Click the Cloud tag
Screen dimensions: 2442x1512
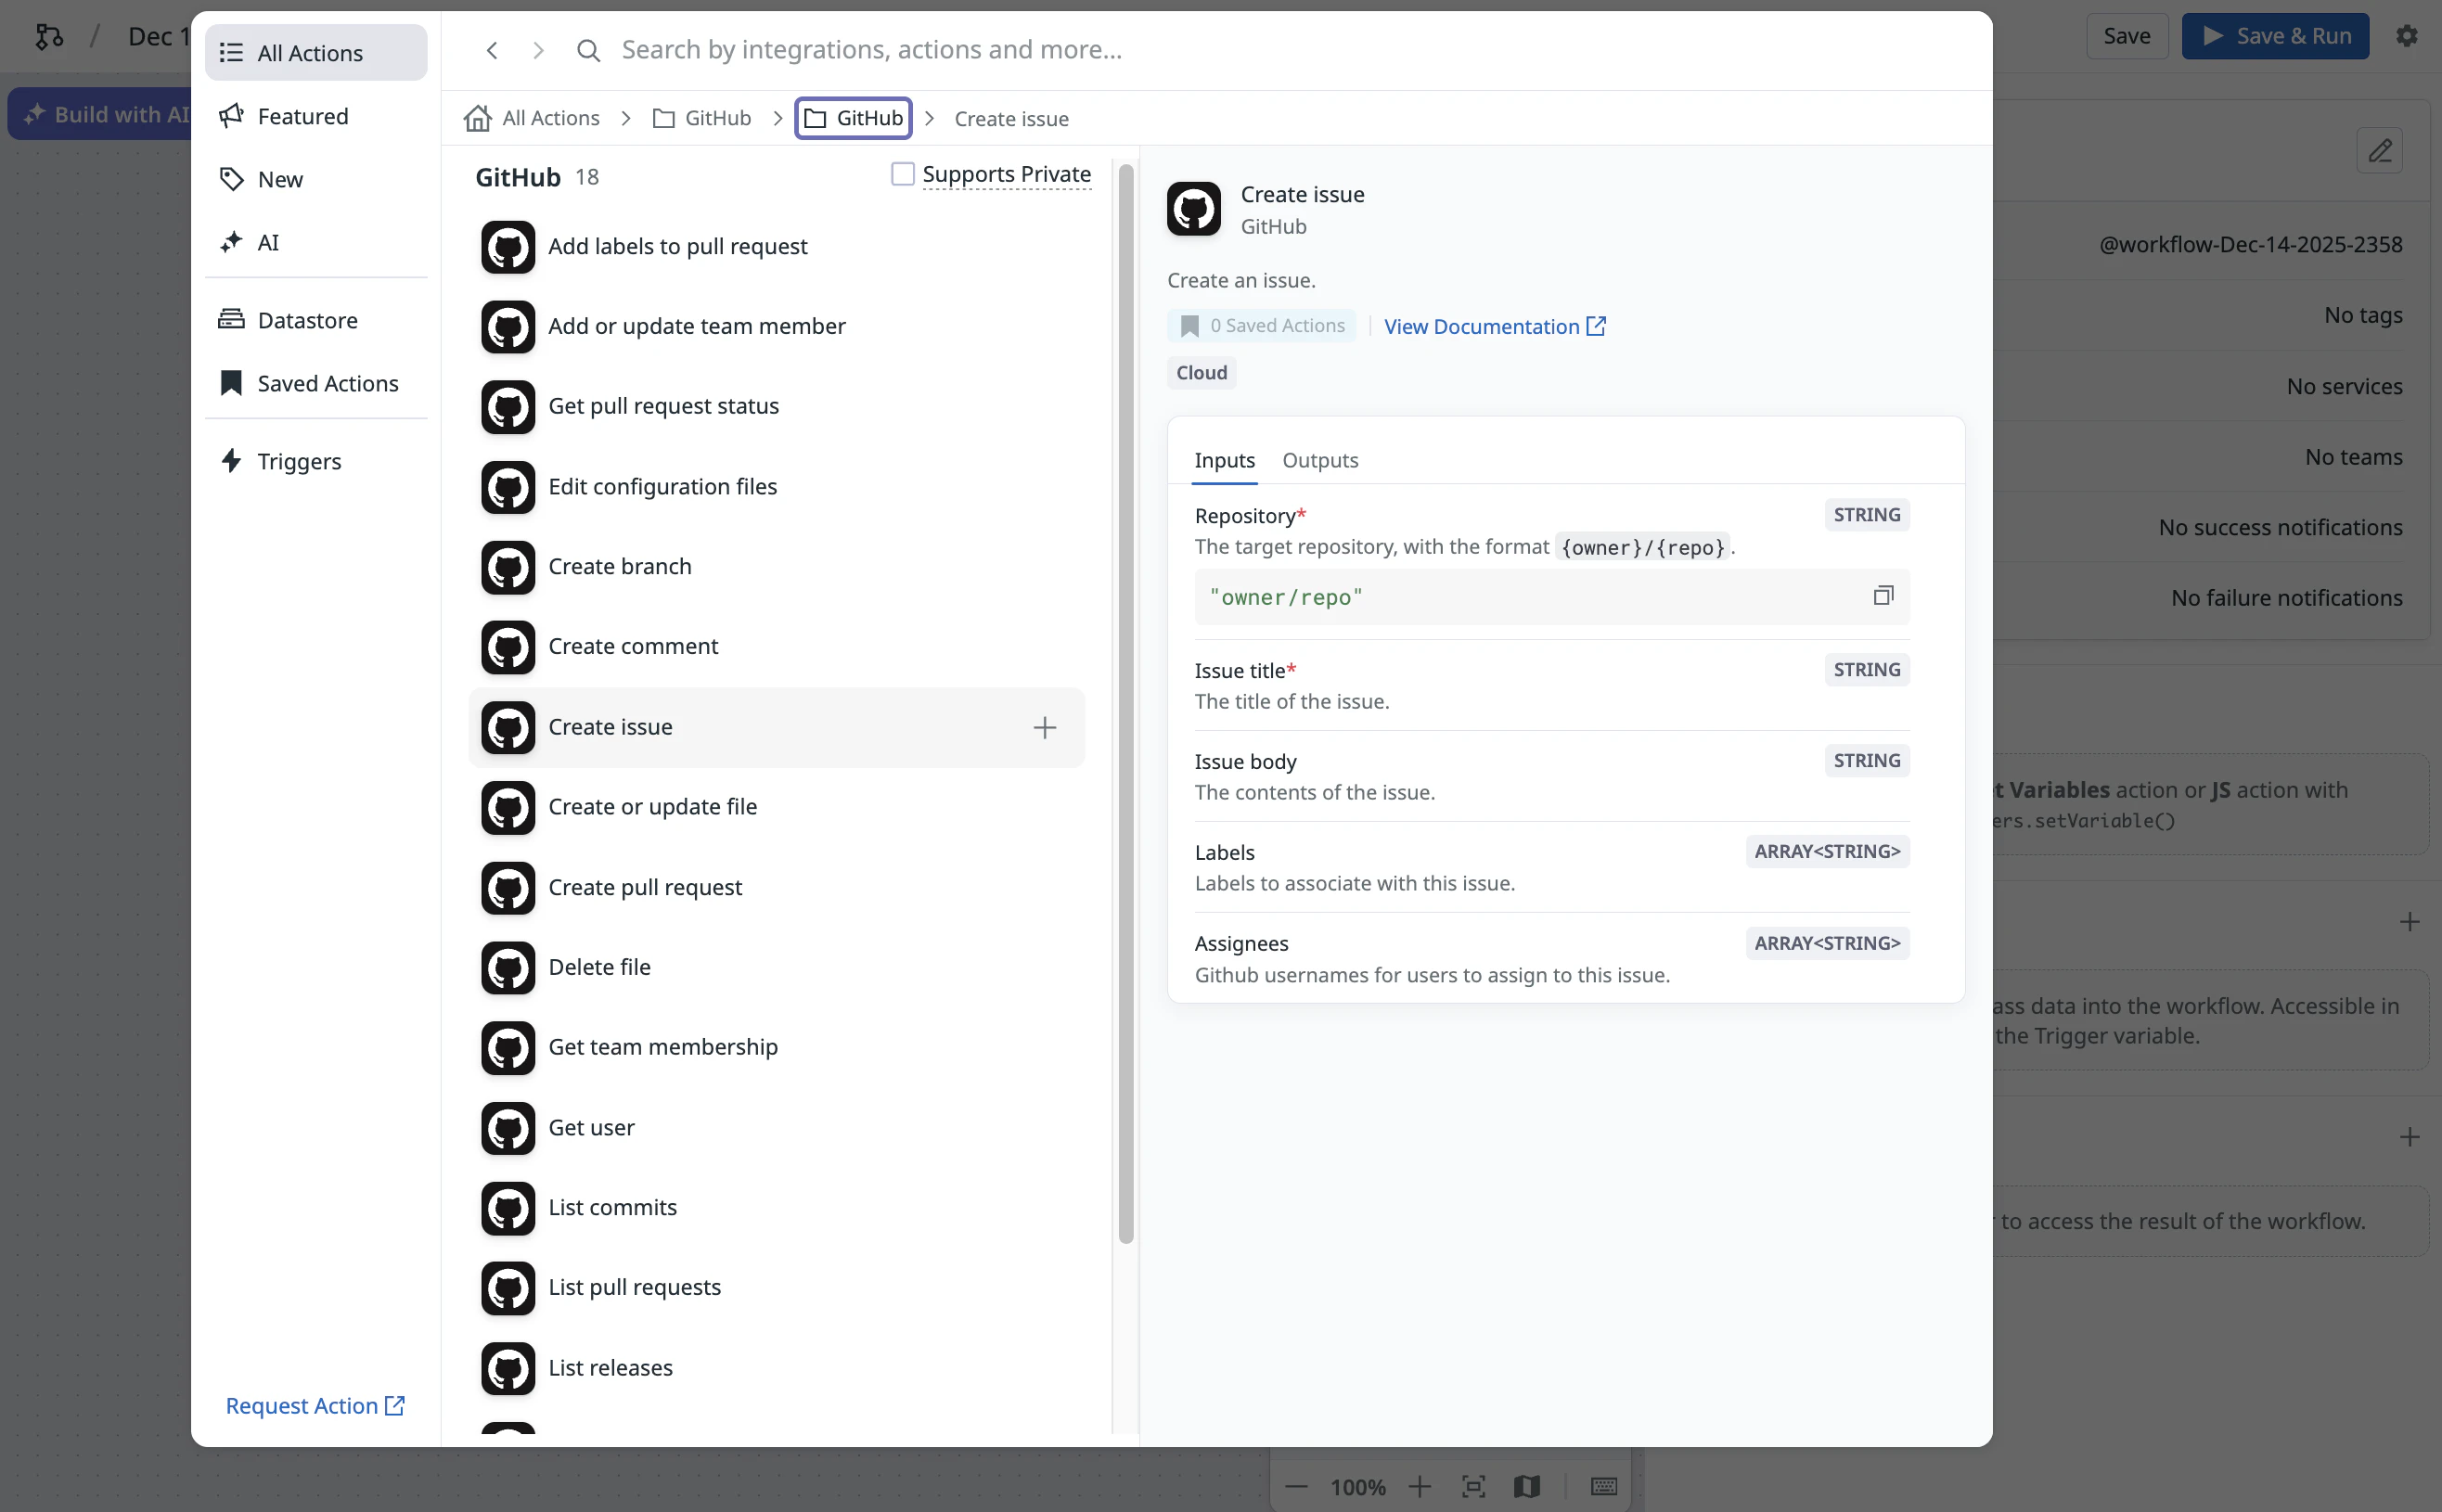pos(1201,372)
